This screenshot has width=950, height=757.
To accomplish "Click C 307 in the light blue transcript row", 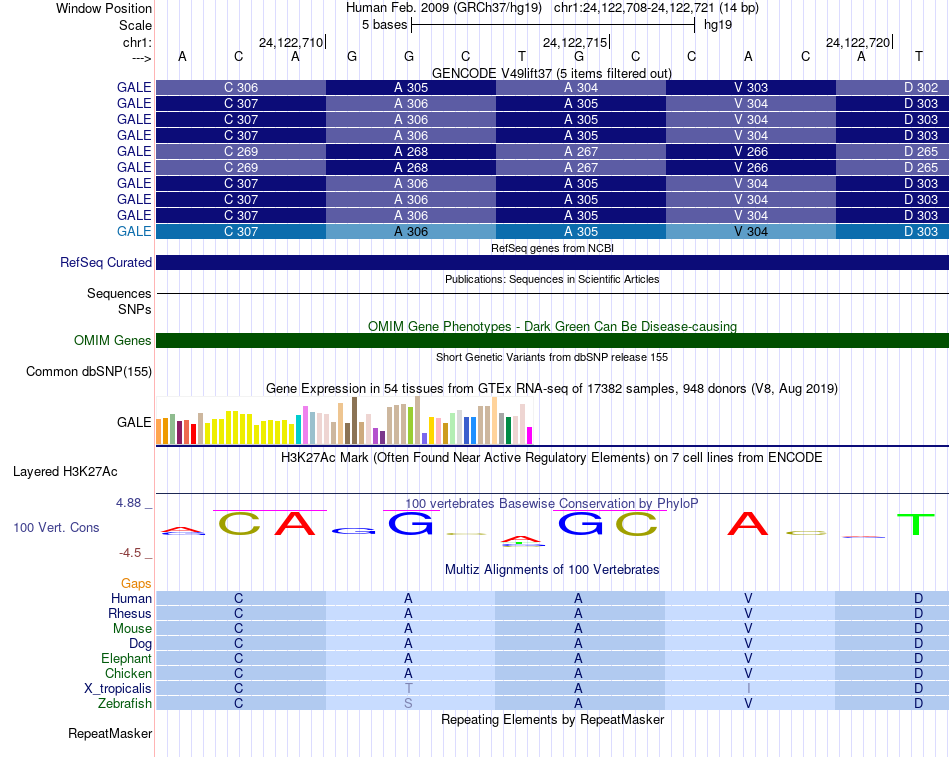I will [x=241, y=232].
